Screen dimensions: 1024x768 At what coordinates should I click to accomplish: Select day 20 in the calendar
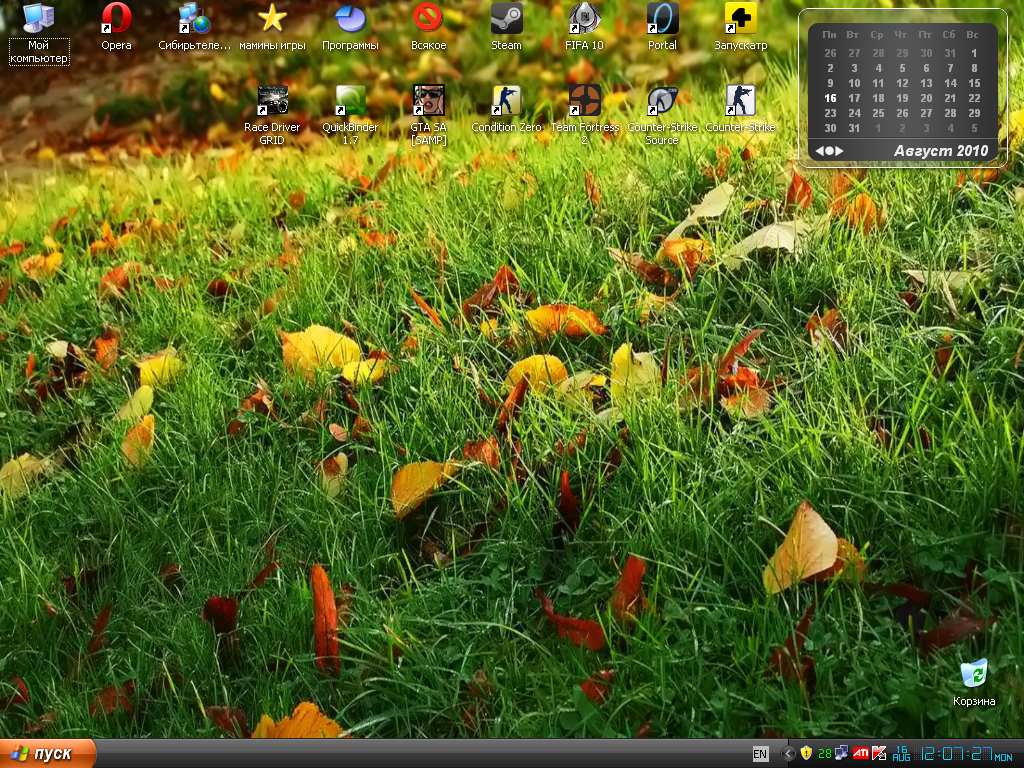point(926,98)
